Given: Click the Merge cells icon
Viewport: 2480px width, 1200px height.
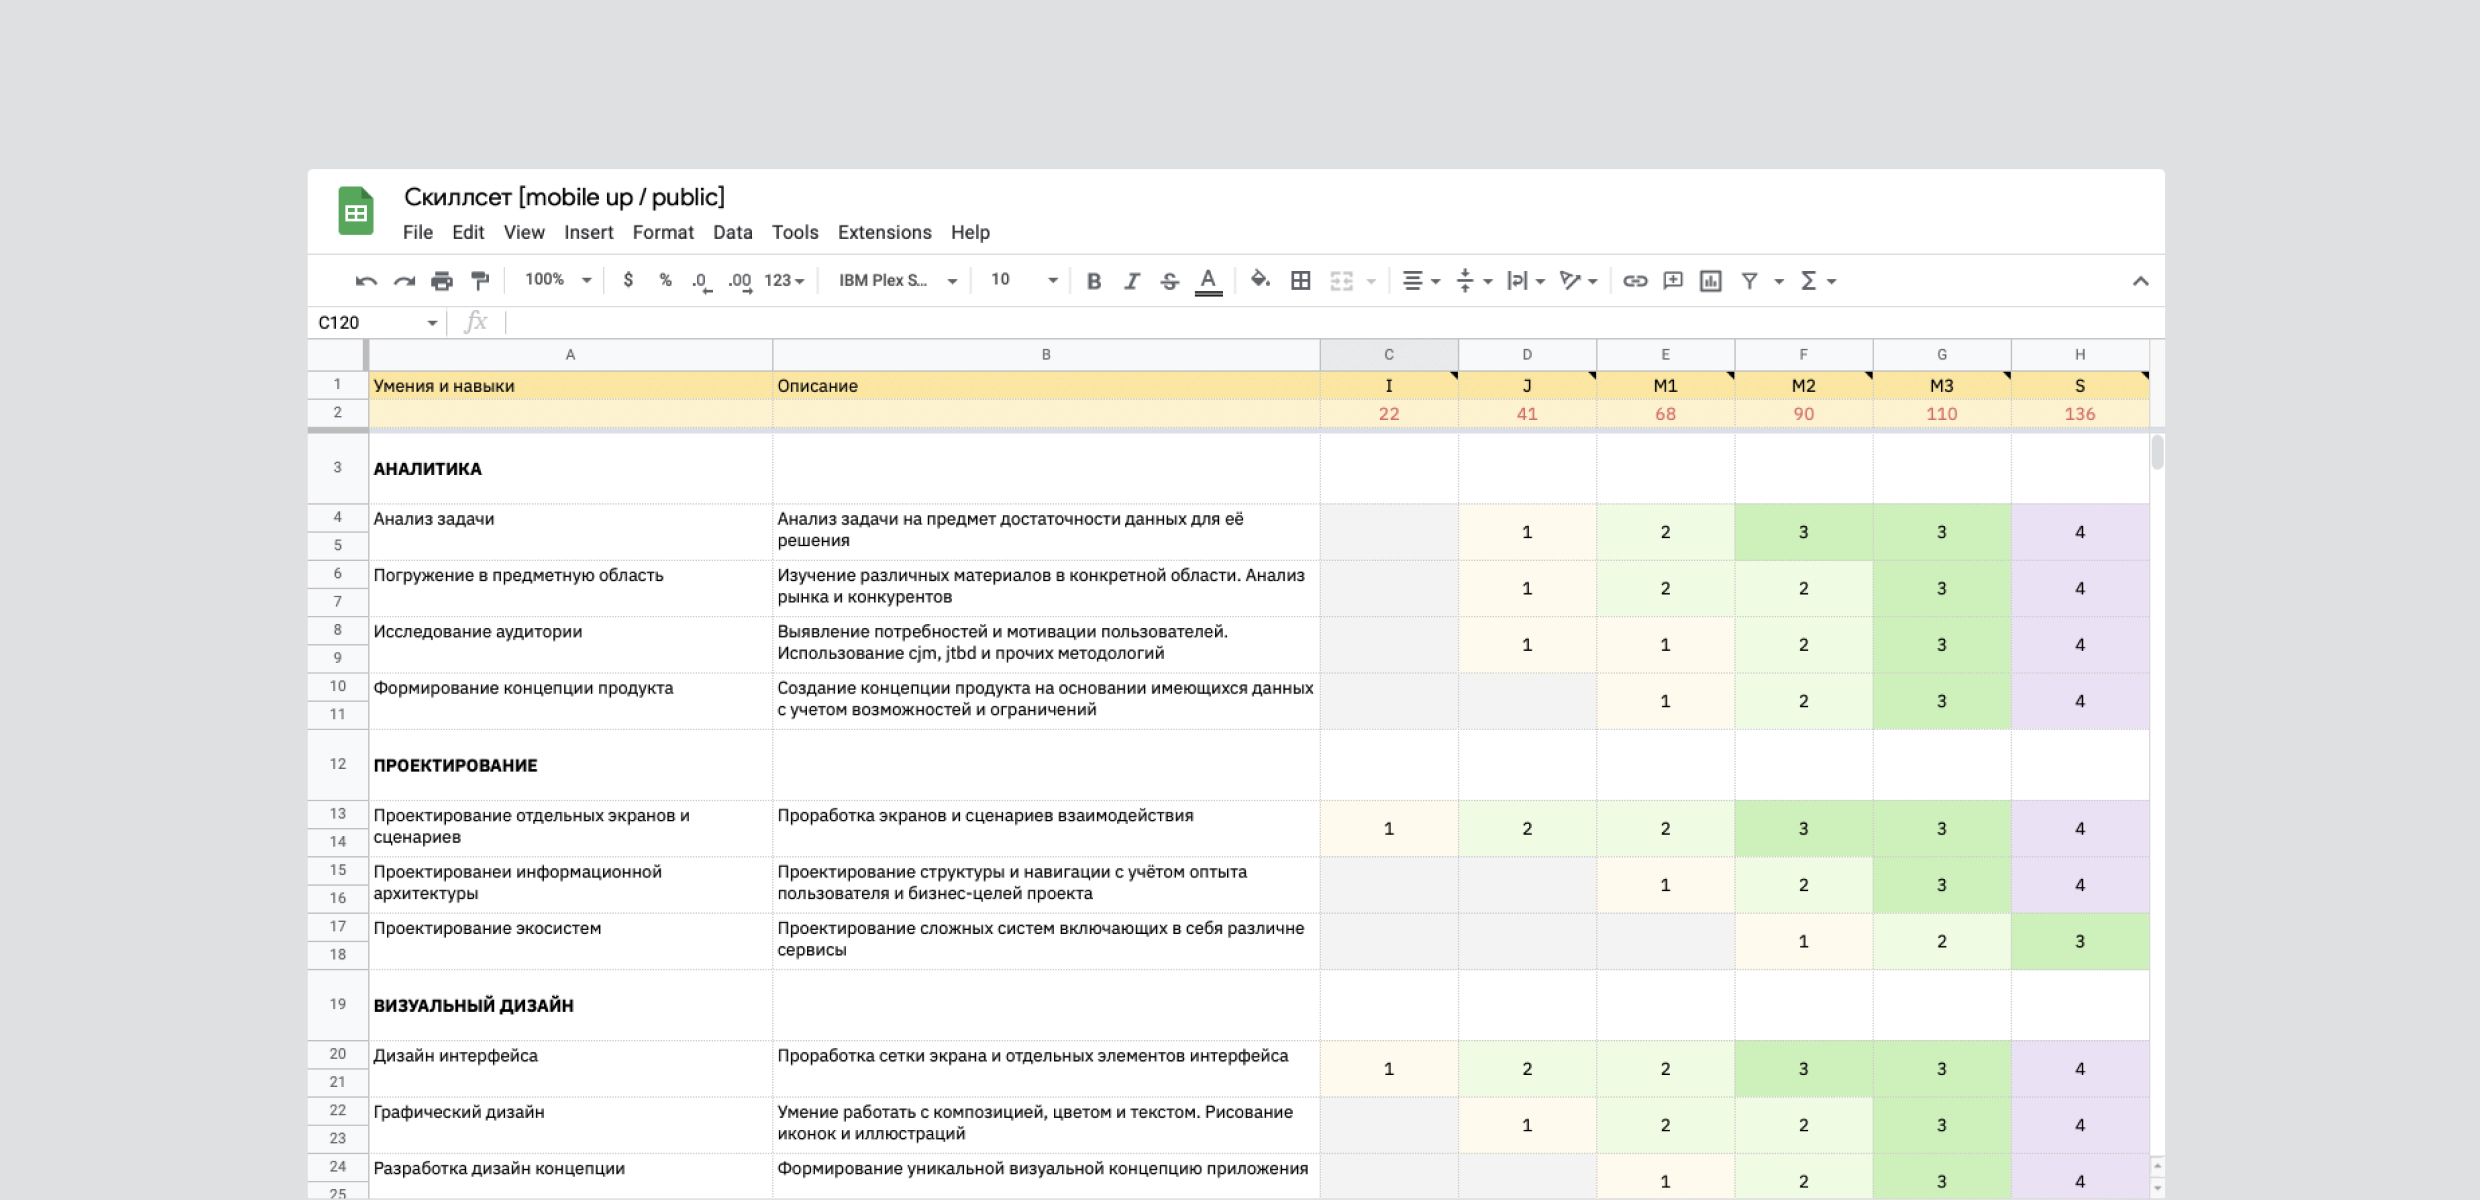Looking at the screenshot, I should pyautogui.click(x=1341, y=281).
